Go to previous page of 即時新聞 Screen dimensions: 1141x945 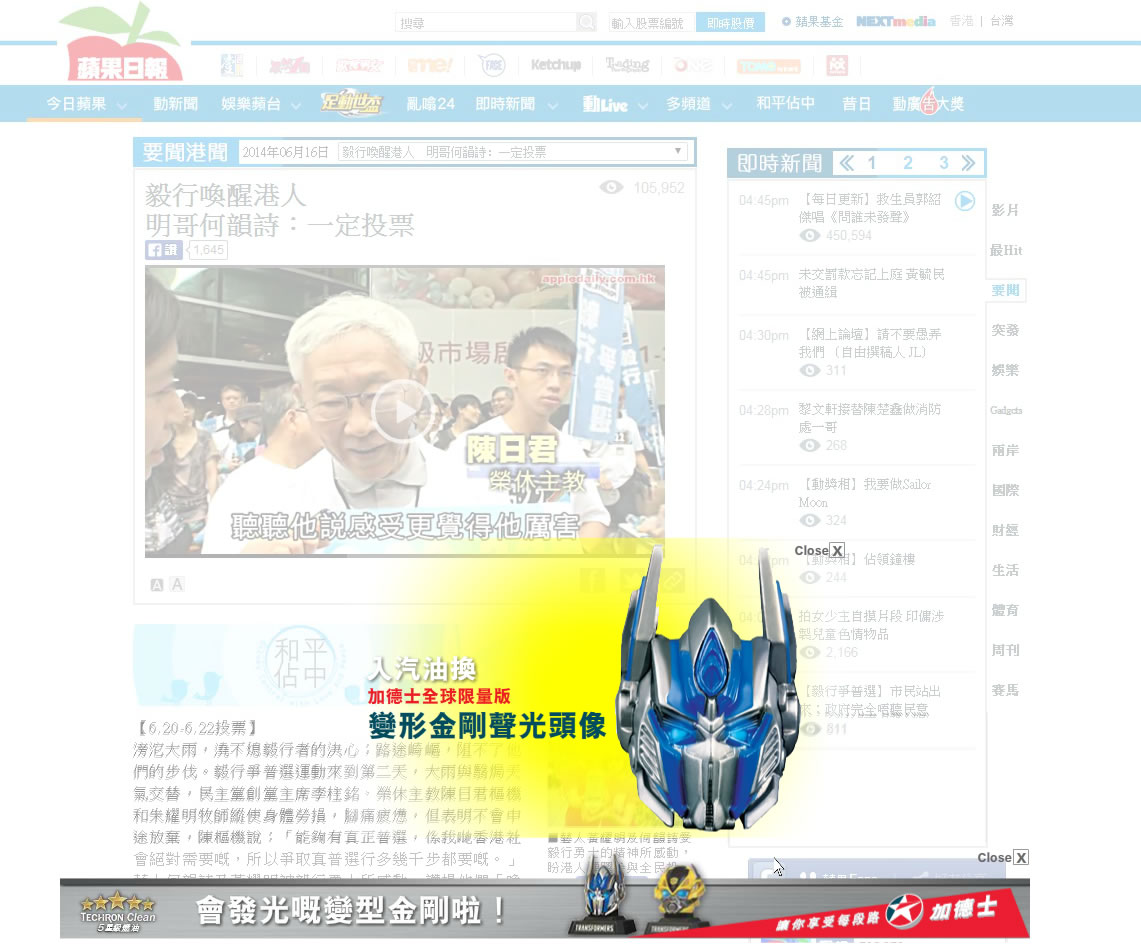click(x=846, y=163)
